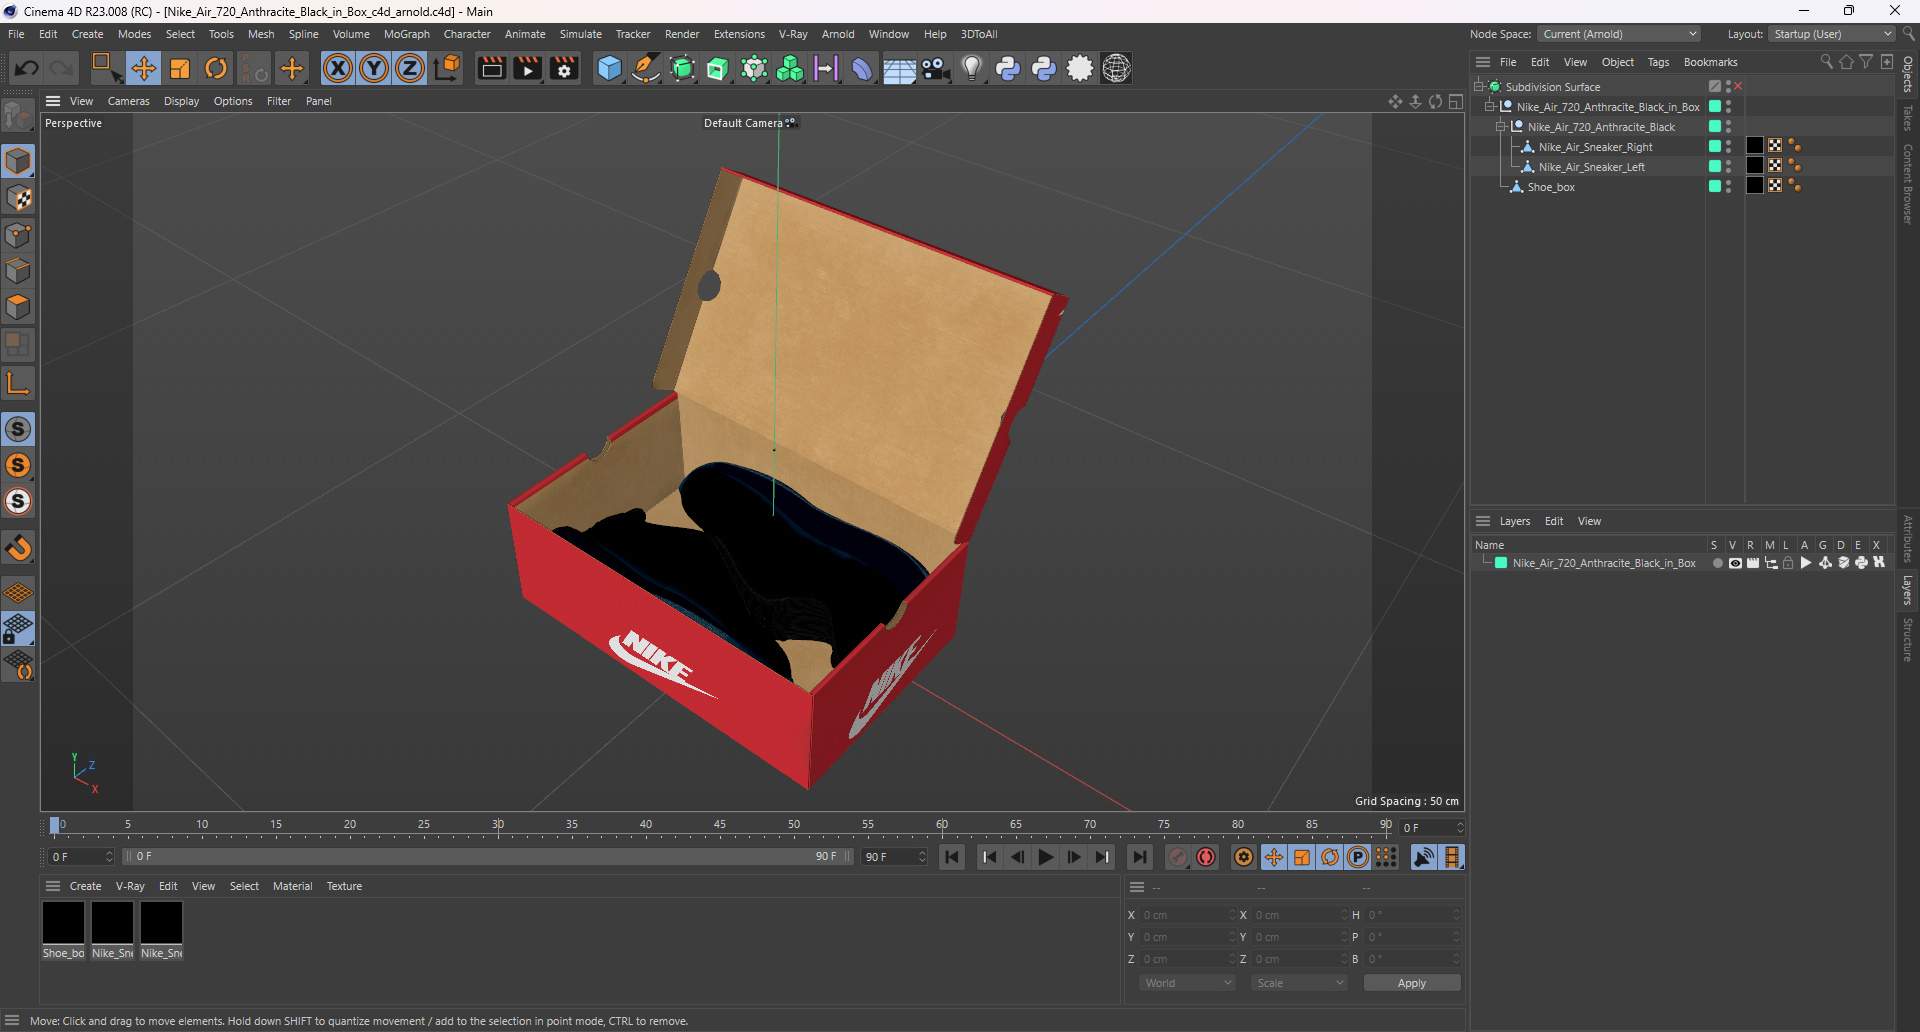Select Shoe_box object in tree
This screenshot has width=1920, height=1032.
tap(1551, 187)
